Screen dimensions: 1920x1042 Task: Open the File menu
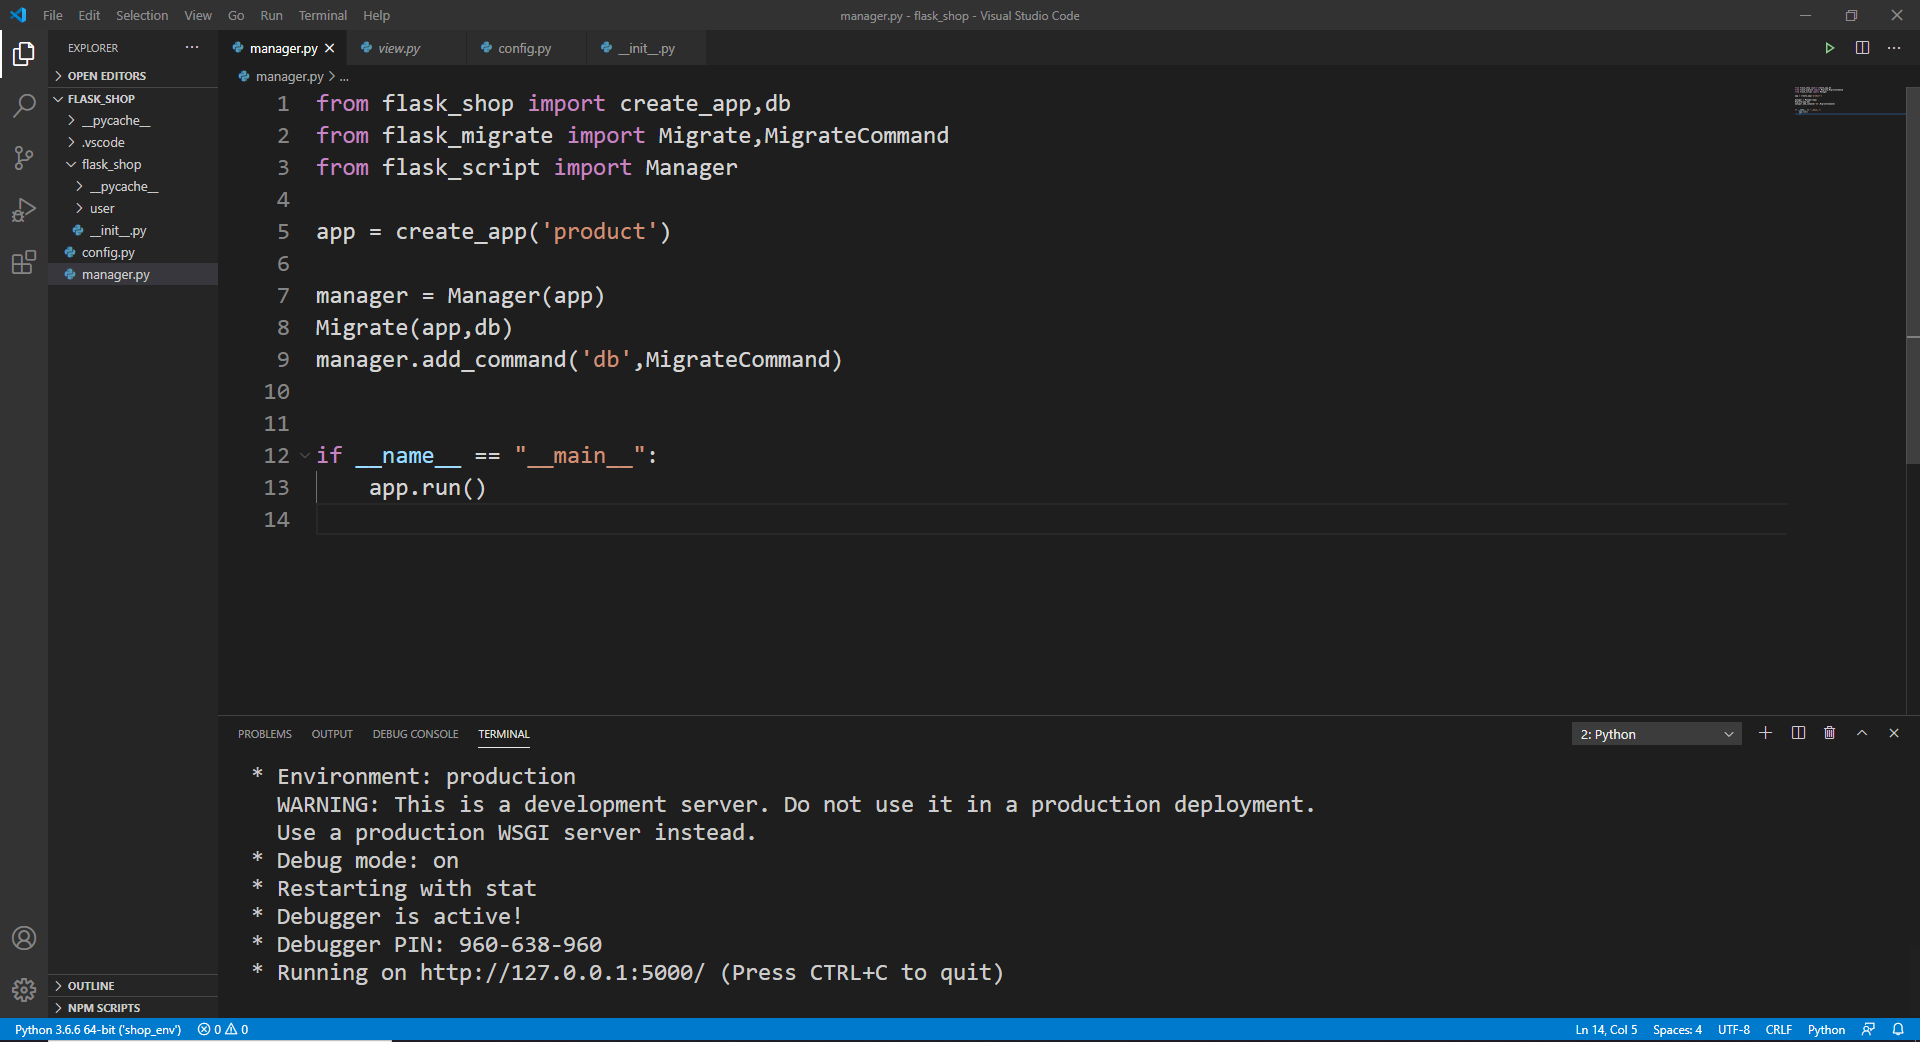point(53,15)
